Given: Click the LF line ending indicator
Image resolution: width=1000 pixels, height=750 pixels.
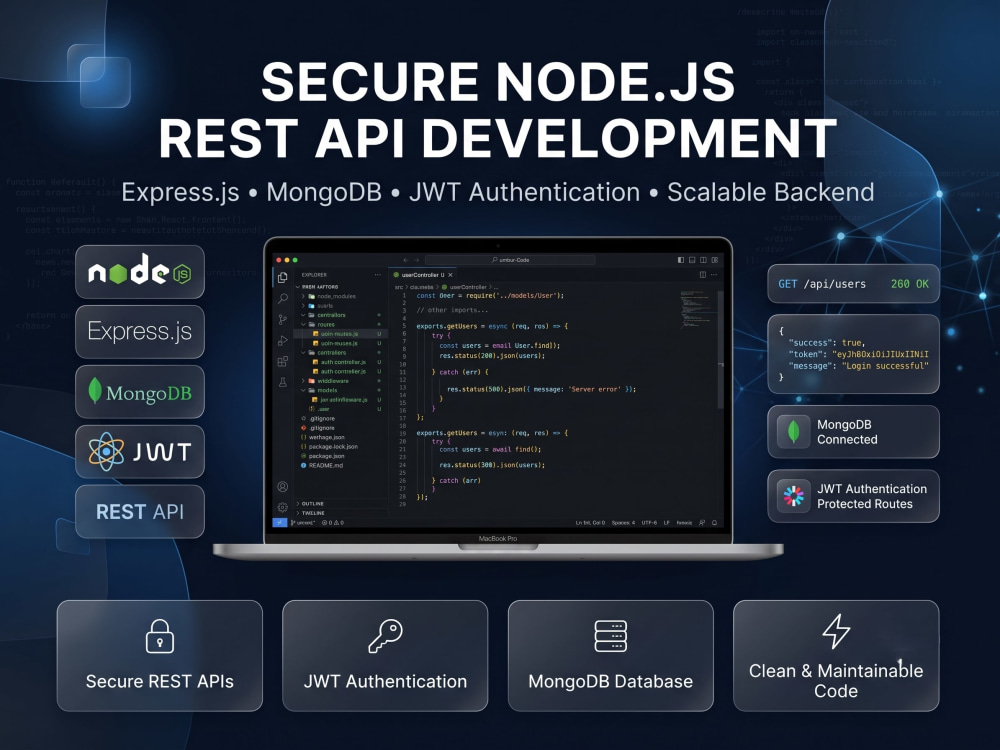Looking at the screenshot, I should 666,522.
